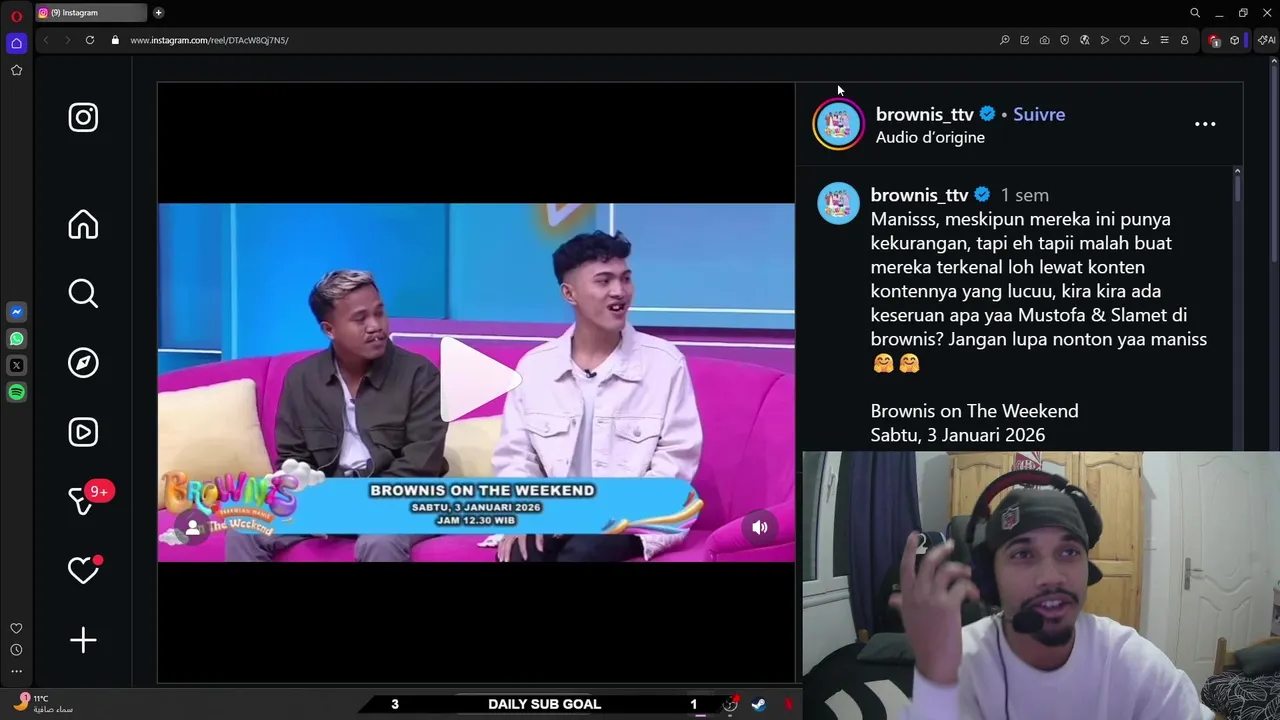This screenshot has width=1280, height=720.
Task: Go back with the browser back arrow
Action: click(x=46, y=40)
